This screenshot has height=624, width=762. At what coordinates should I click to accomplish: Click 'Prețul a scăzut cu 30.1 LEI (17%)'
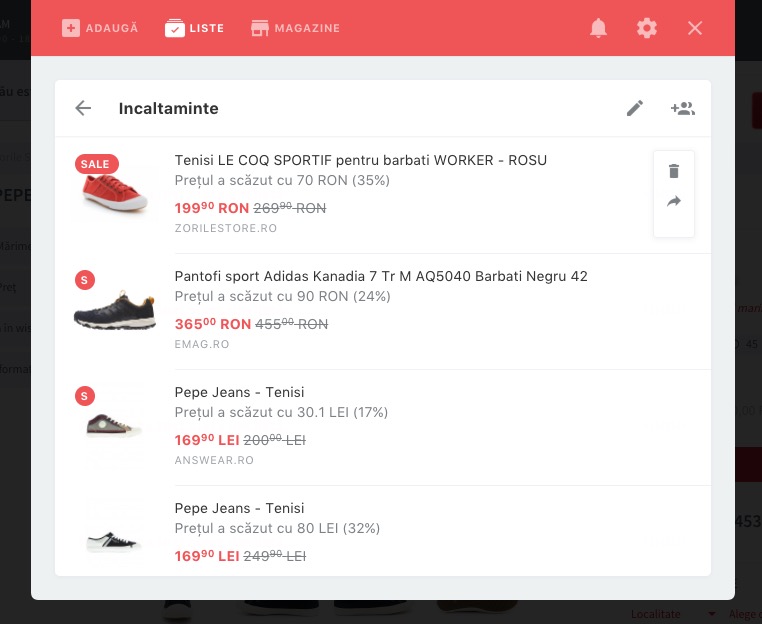(x=281, y=413)
